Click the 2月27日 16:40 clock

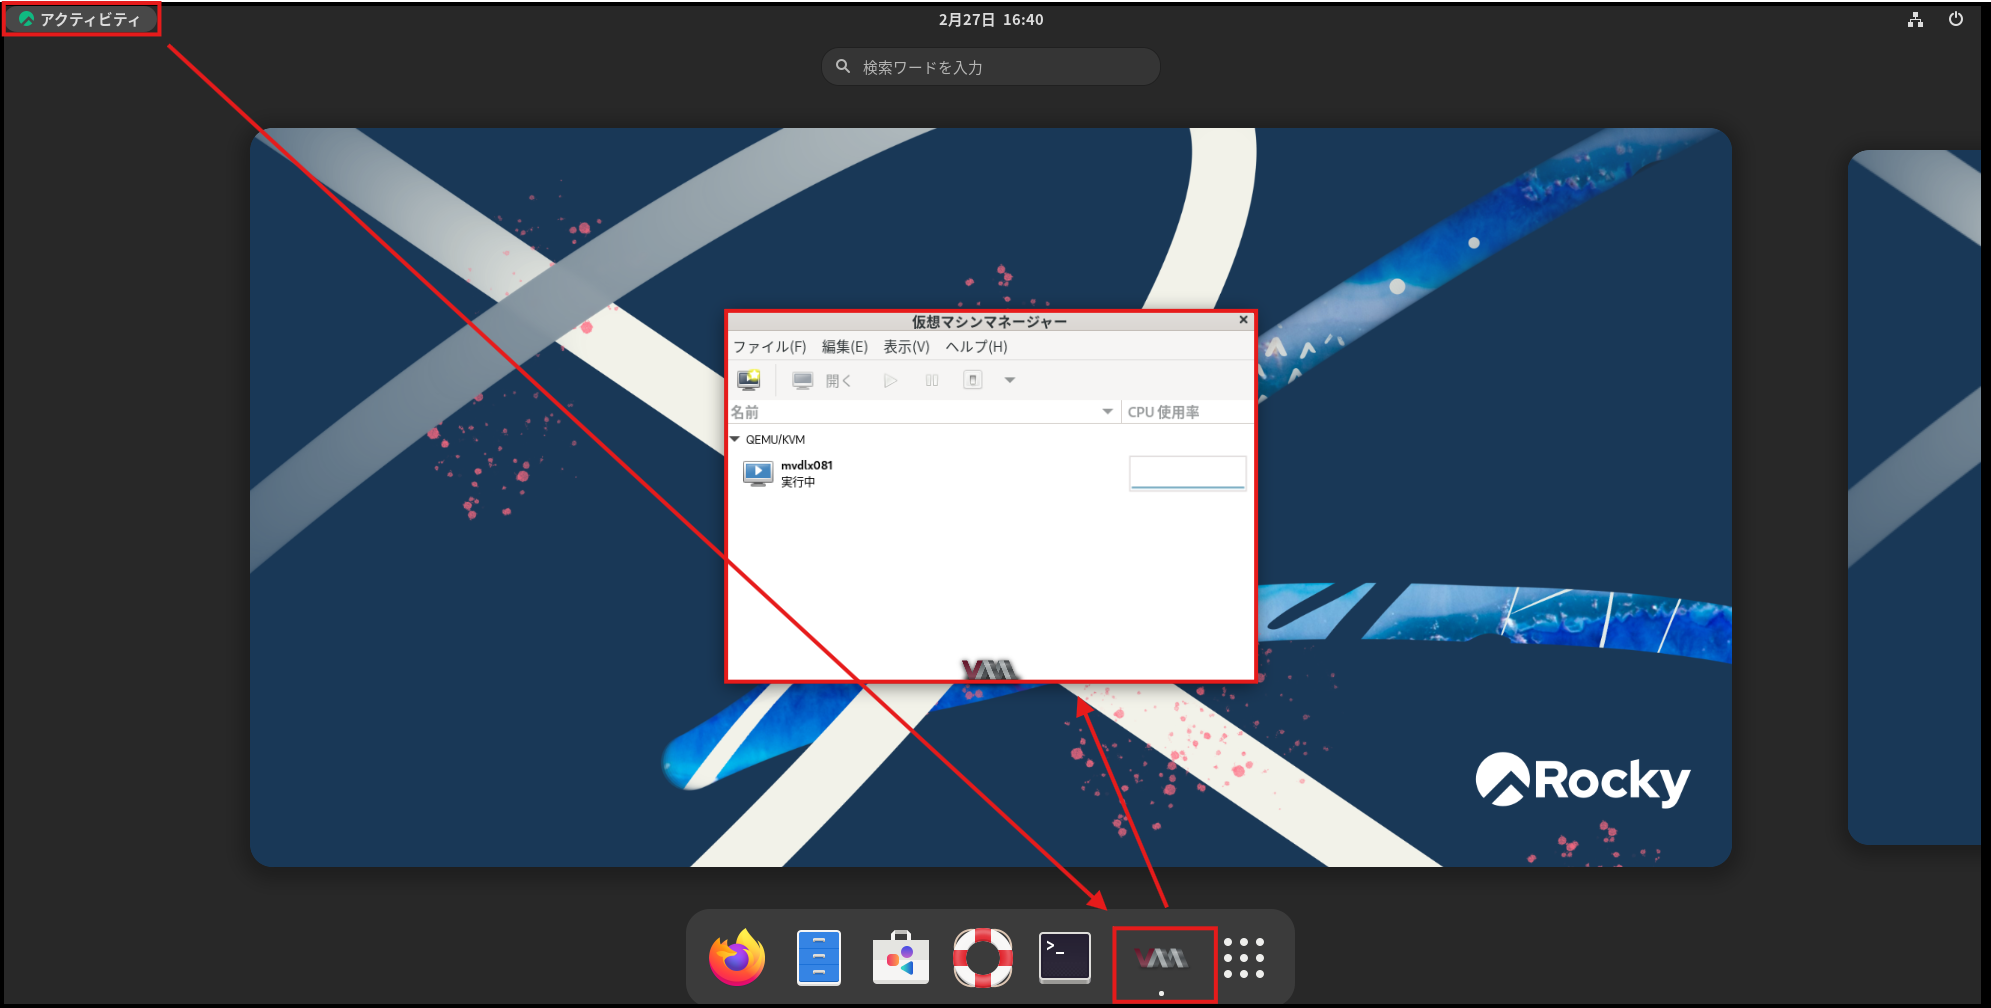[990, 20]
